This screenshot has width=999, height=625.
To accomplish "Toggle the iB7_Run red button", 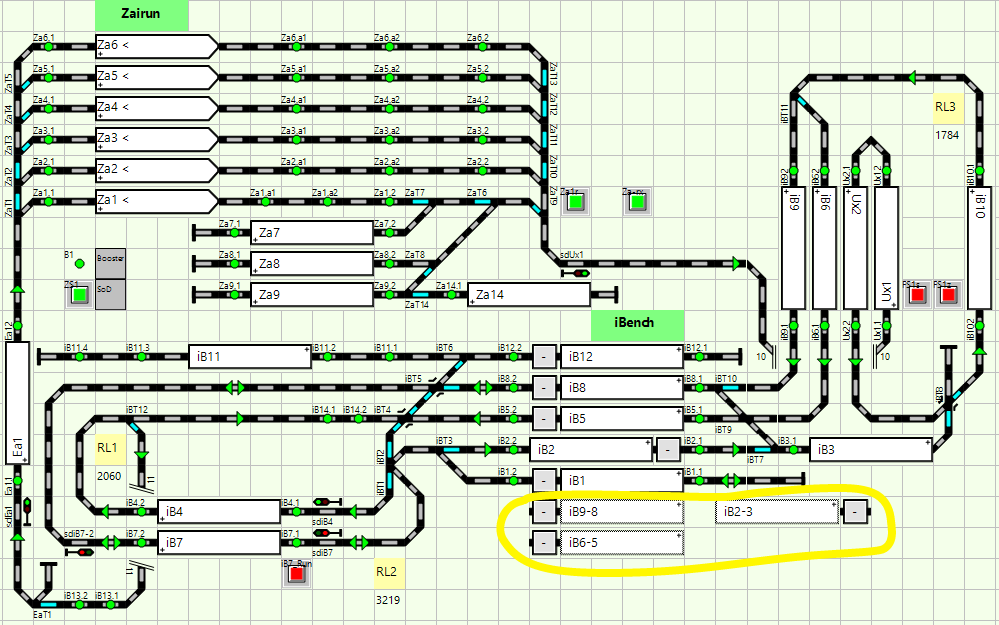I will click(x=294, y=577).
